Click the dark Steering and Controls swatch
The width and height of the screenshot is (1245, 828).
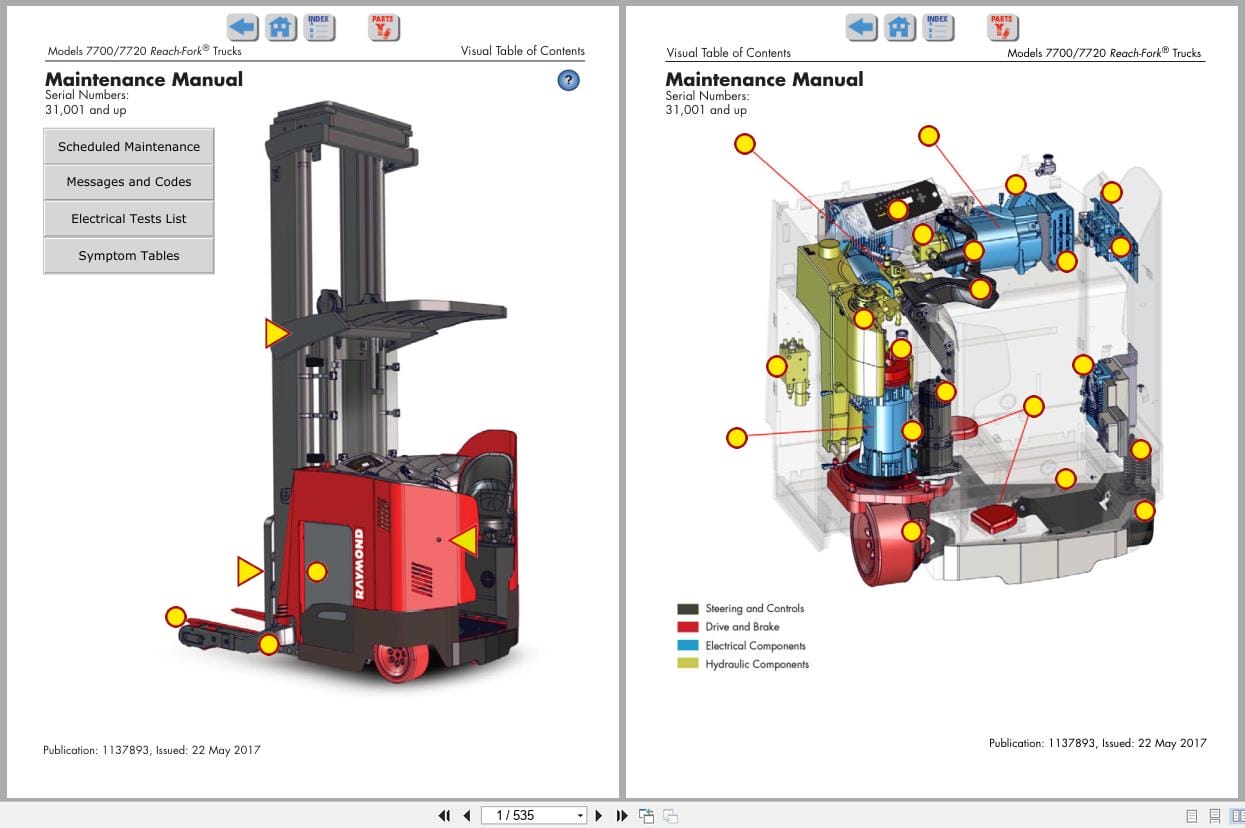pos(688,608)
